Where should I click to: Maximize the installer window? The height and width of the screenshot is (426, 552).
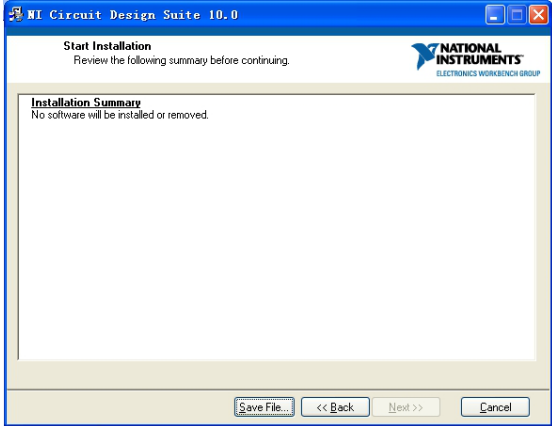point(516,15)
